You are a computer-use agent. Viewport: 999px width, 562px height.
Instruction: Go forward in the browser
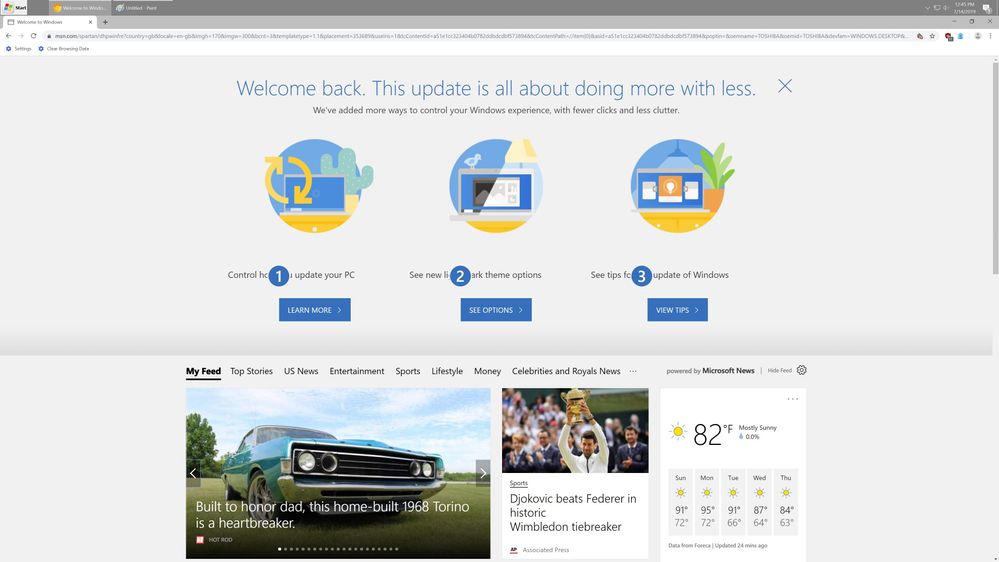(x=21, y=36)
